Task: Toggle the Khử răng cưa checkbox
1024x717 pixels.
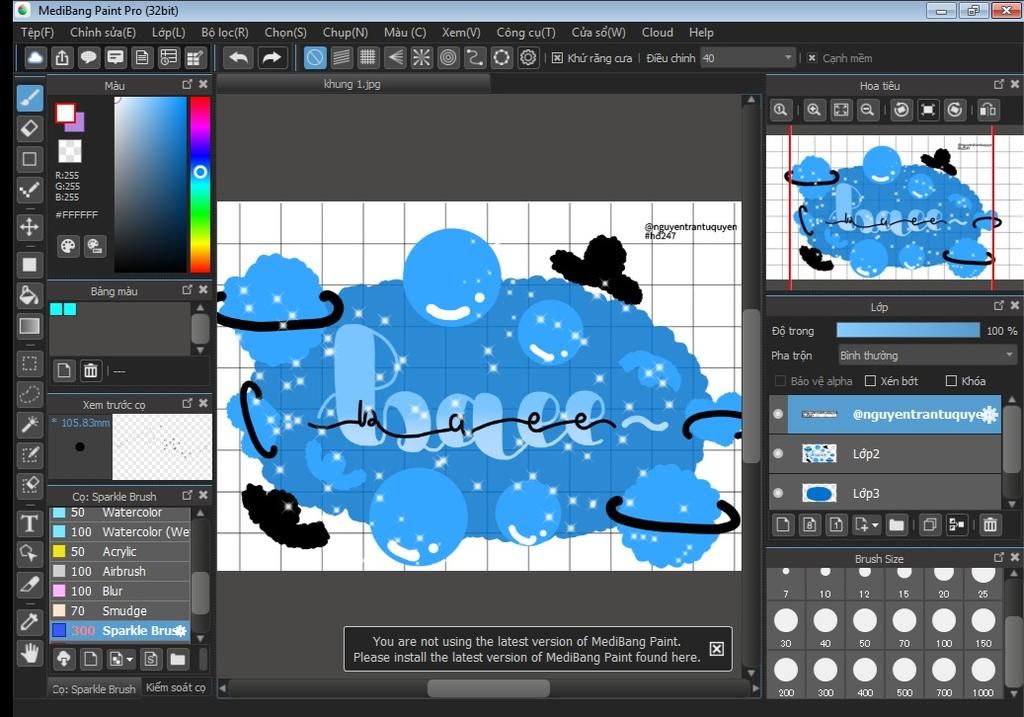Action: point(557,58)
